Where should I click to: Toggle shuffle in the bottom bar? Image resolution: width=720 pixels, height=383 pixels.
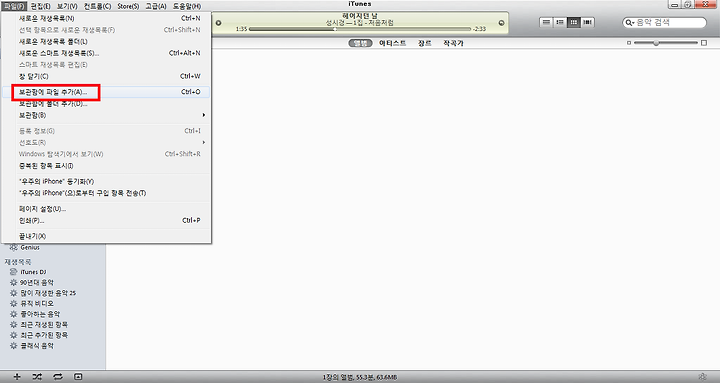click(x=37, y=377)
